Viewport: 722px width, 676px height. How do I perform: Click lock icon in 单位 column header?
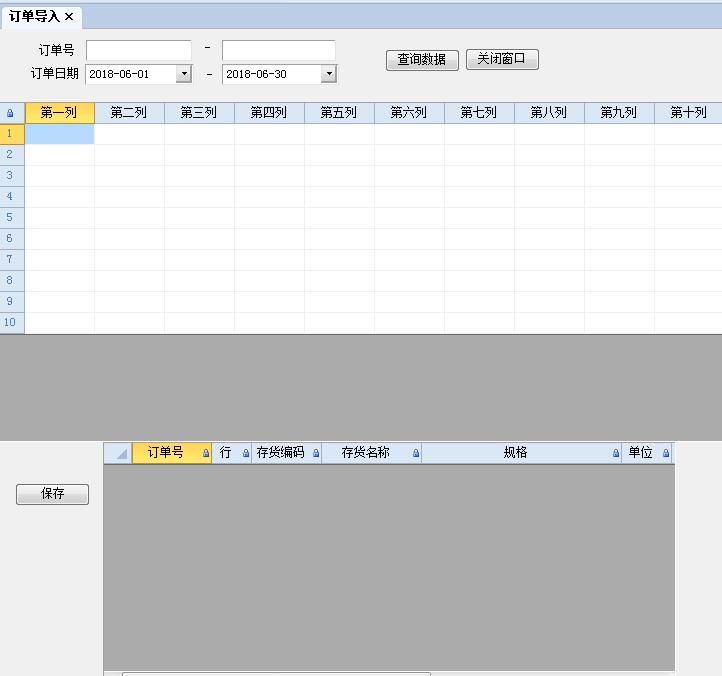click(x=666, y=453)
